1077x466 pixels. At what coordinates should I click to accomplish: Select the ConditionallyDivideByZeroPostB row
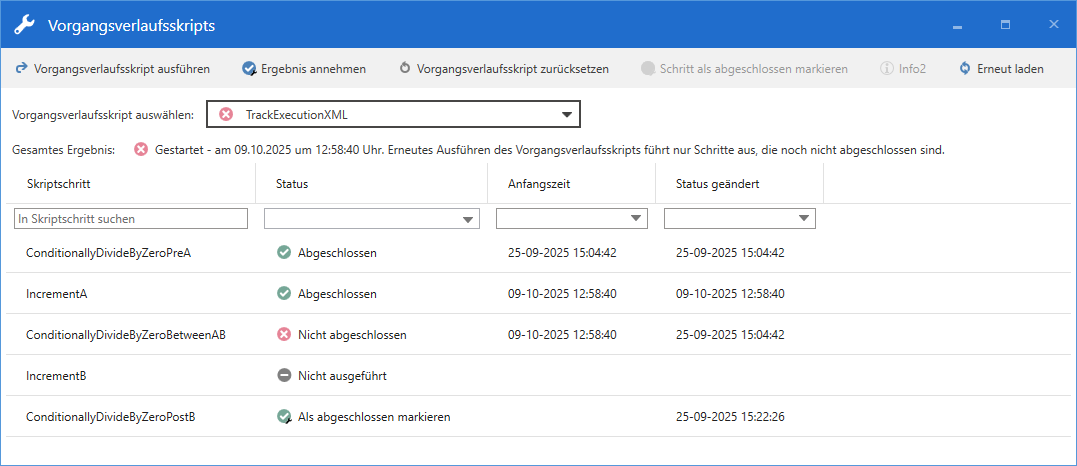[x=110, y=417]
